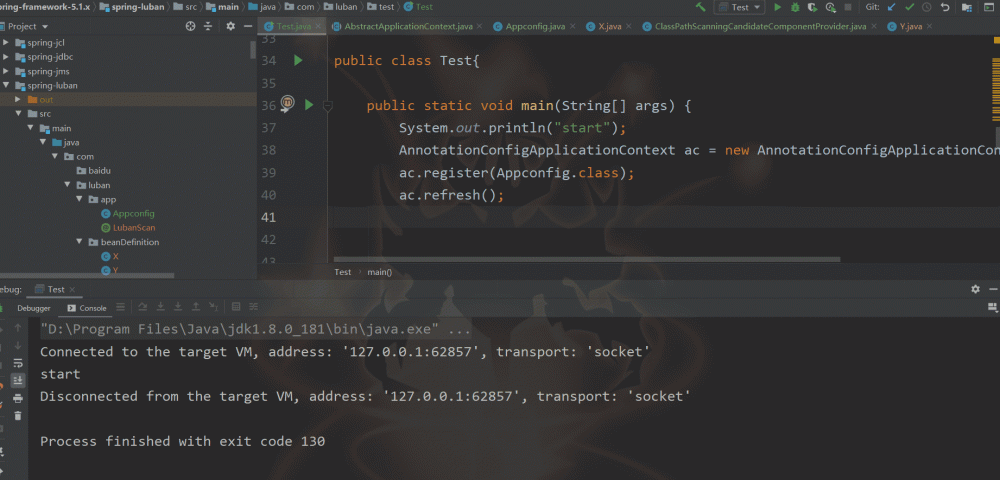
Task: Switch to ClassPathScanningCandidateComponentProvider.java tab
Action: tap(760, 26)
